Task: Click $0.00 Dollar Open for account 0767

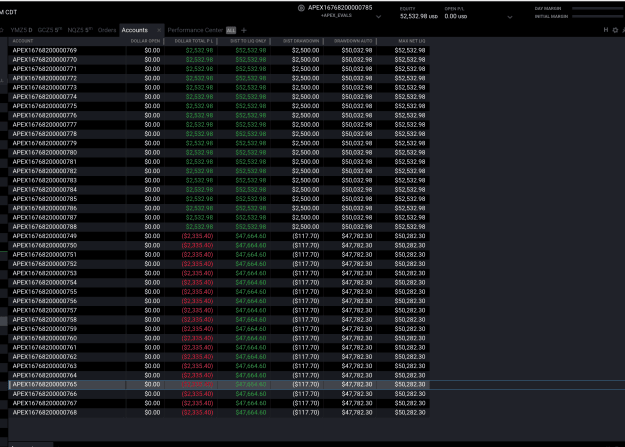Action: [152, 404]
